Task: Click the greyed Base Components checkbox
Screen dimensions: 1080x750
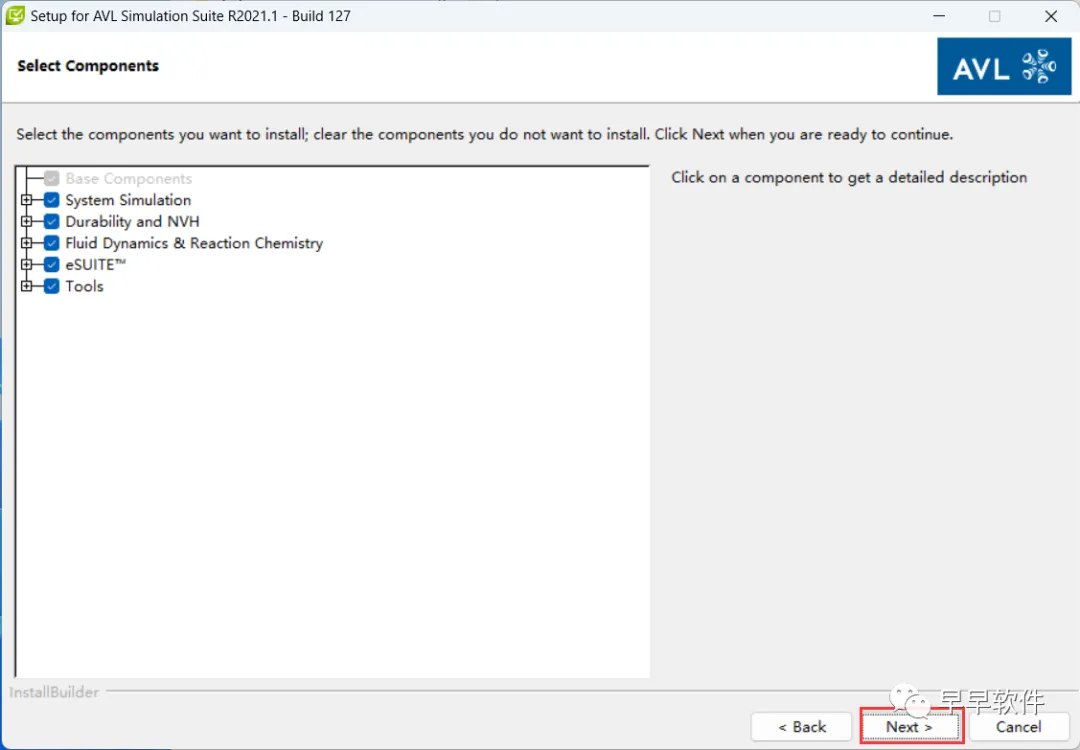Action: click(x=52, y=179)
